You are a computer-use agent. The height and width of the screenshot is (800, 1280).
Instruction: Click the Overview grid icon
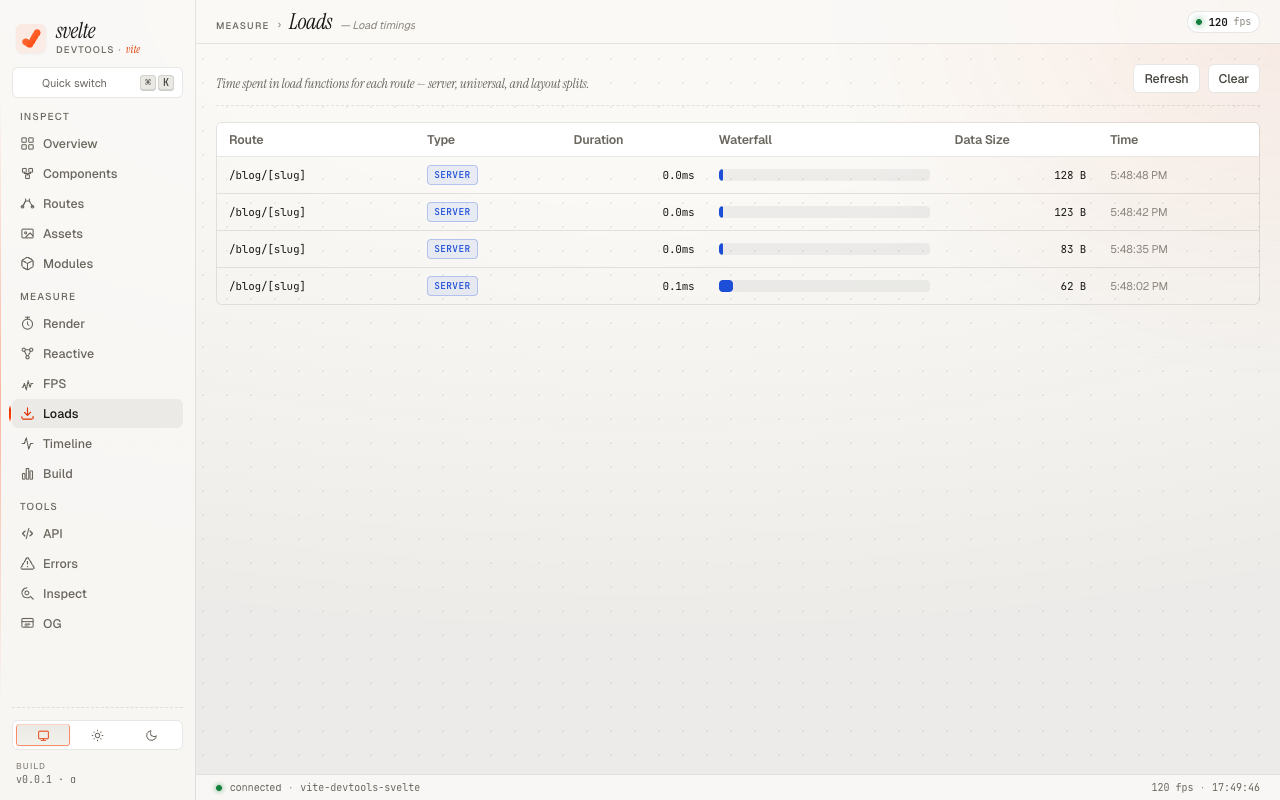[28, 144]
